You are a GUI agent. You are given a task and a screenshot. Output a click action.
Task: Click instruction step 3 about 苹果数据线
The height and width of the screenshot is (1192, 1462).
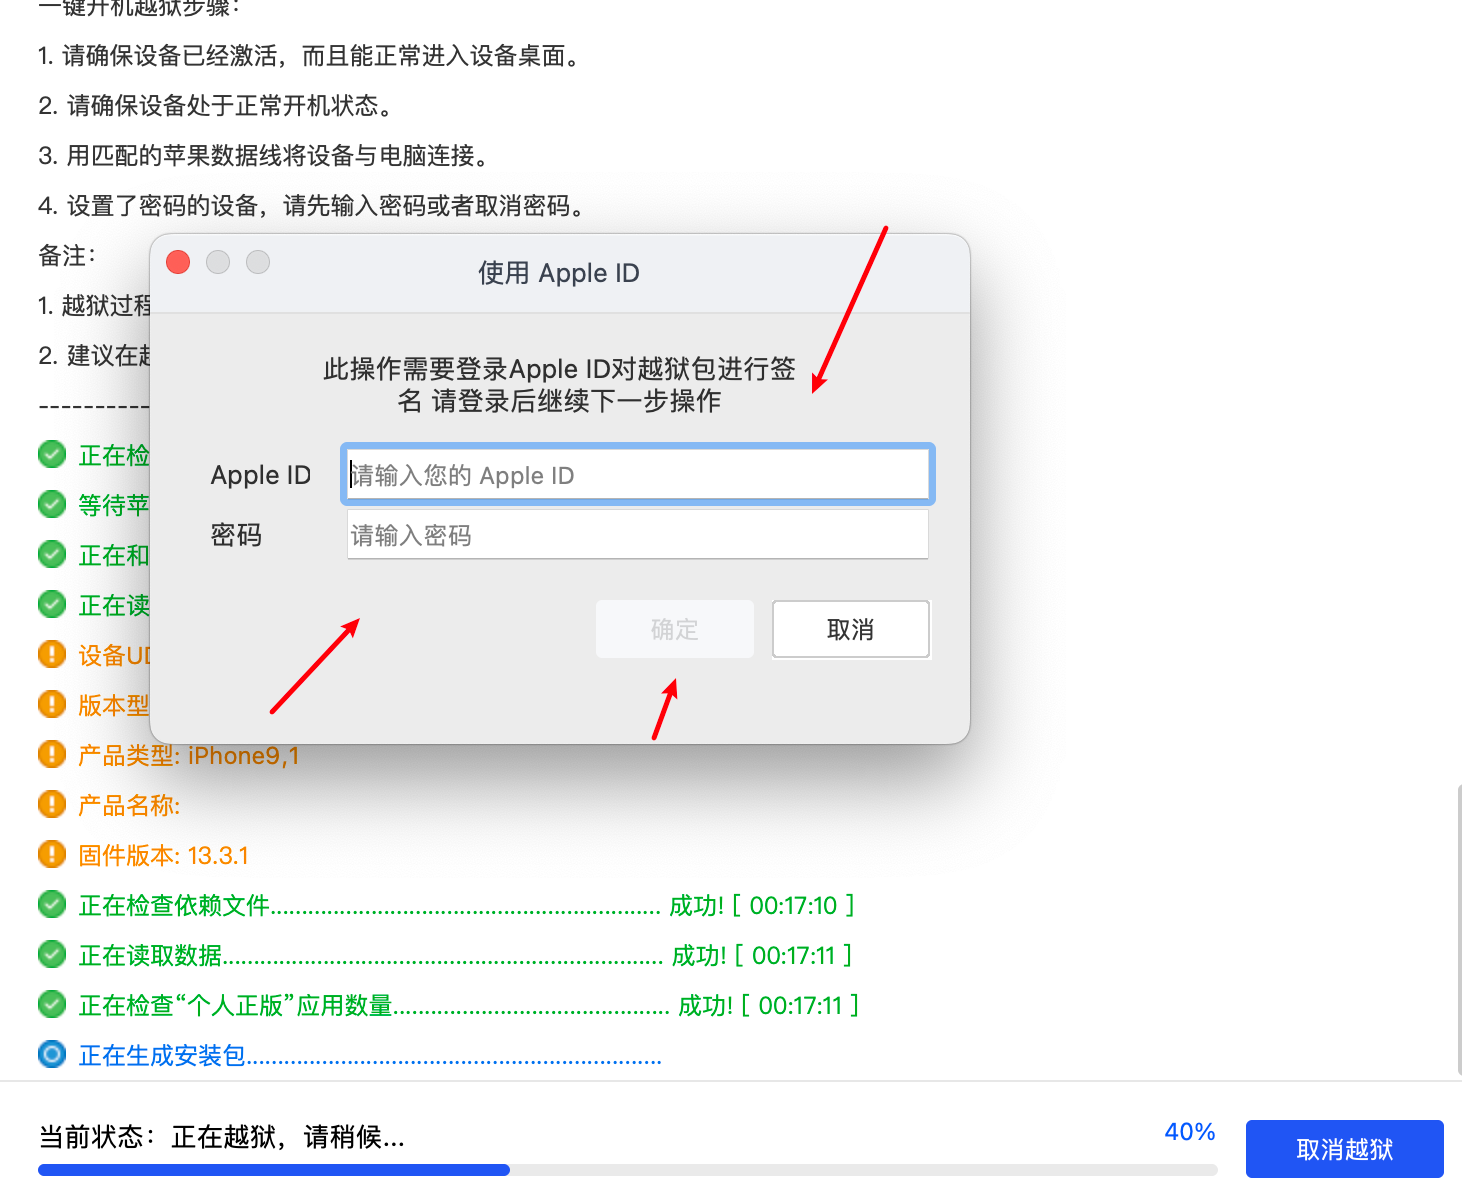(266, 155)
